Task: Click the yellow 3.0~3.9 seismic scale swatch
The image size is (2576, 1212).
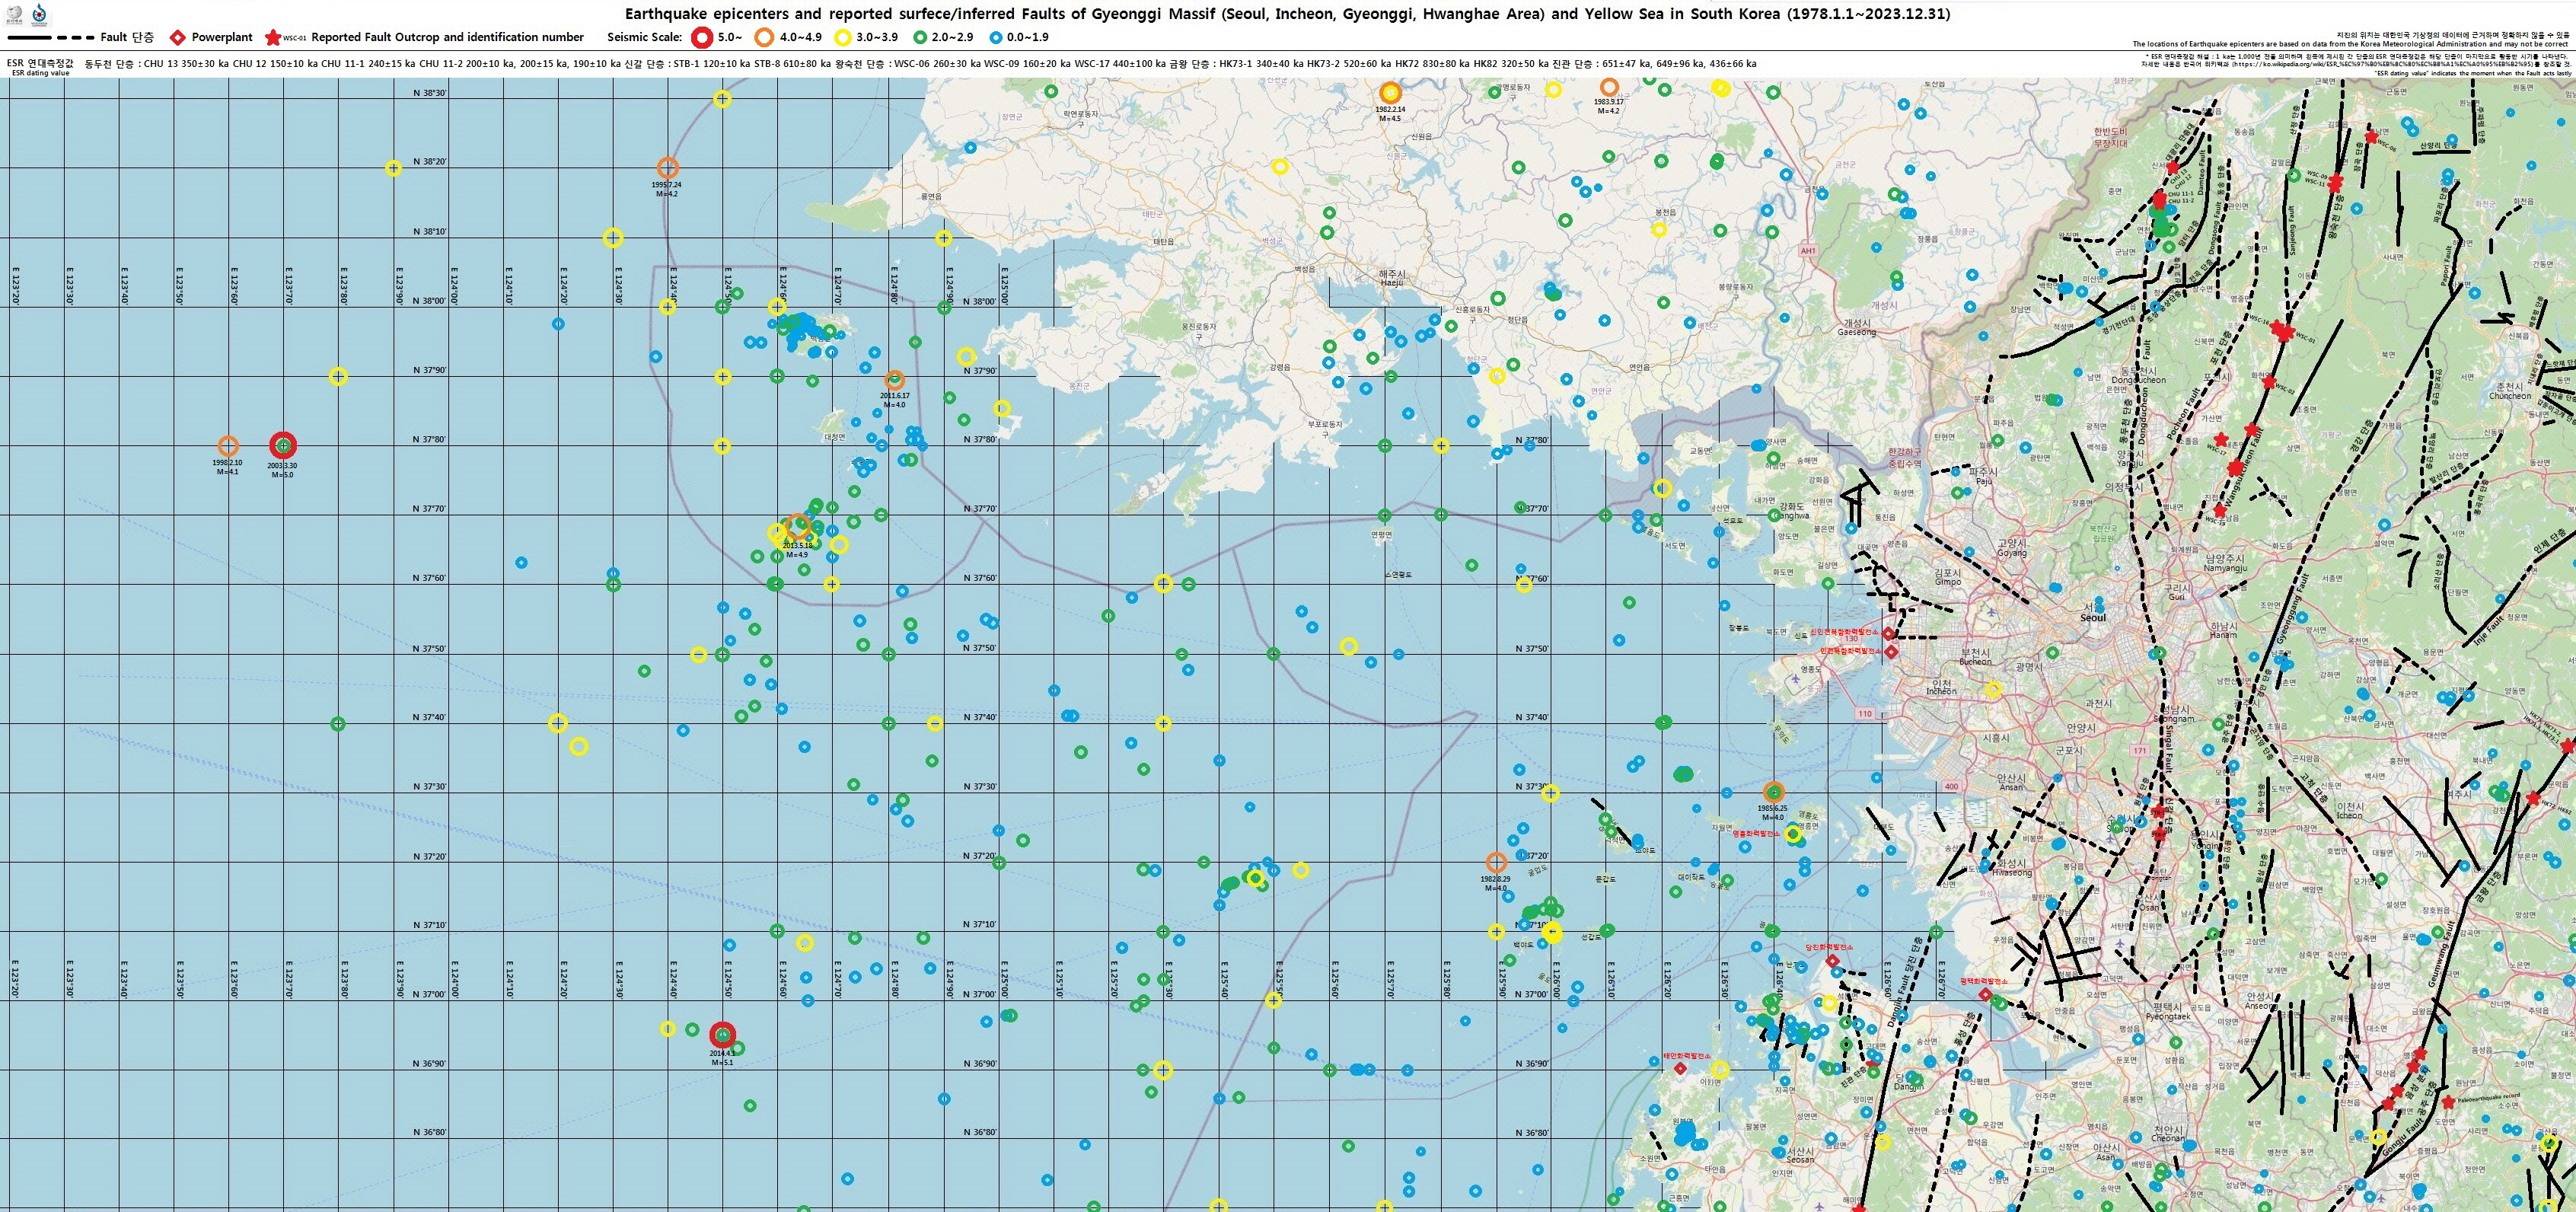Action: pos(843,38)
